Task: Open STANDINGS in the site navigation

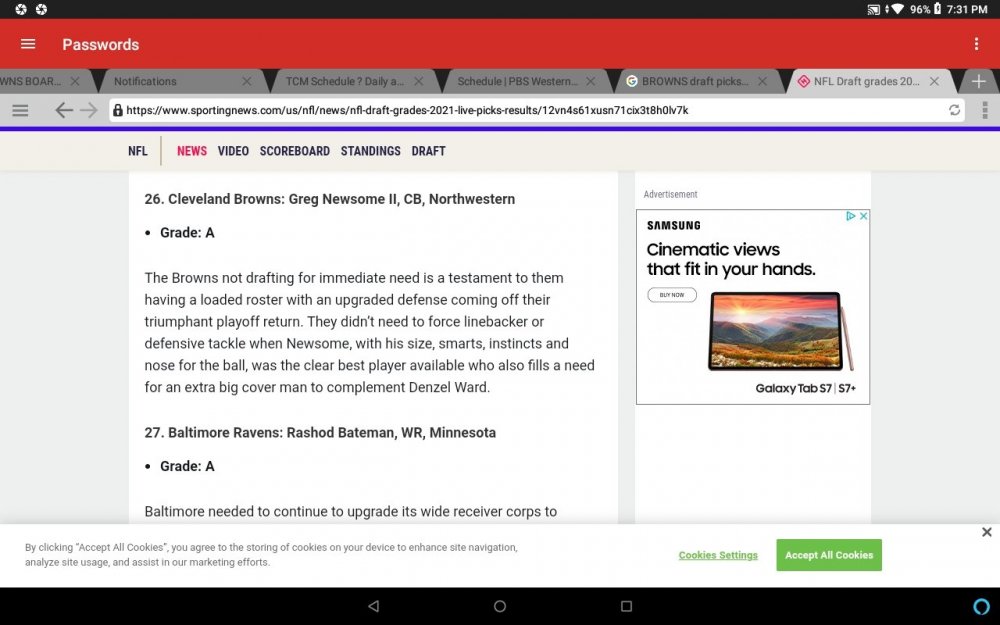Action: 371,151
